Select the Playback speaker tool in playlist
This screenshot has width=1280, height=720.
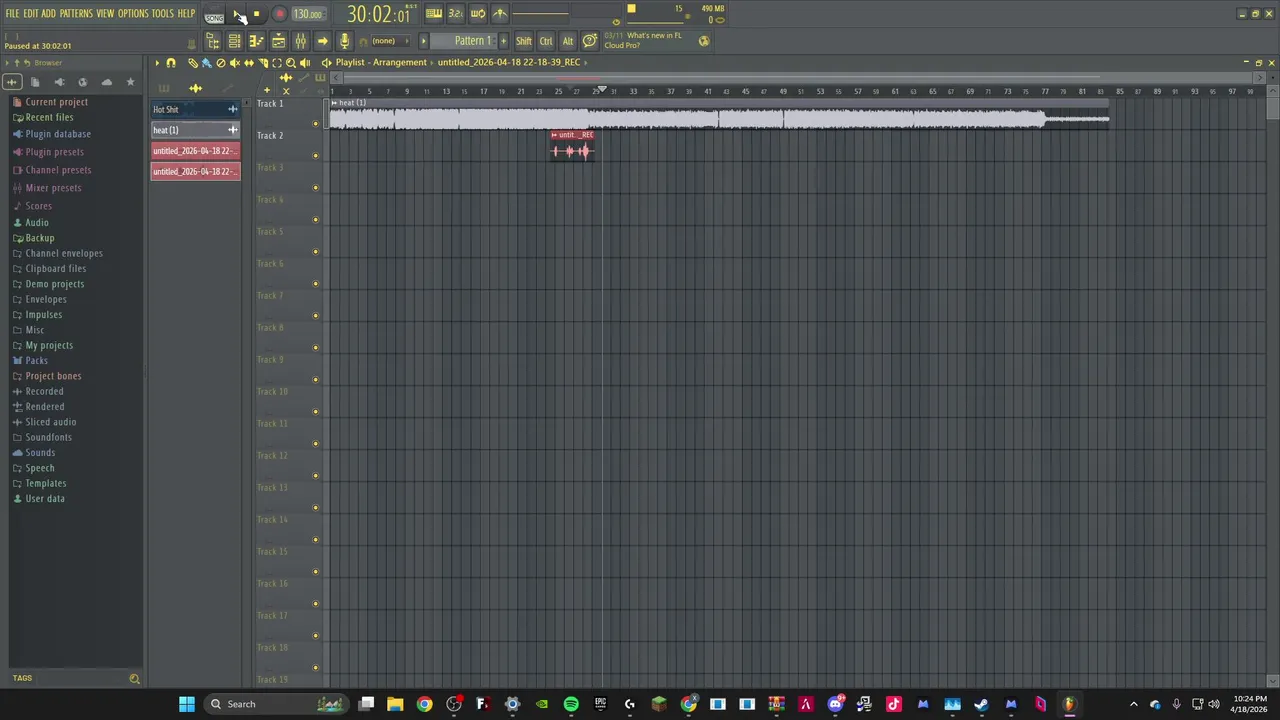(x=305, y=63)
